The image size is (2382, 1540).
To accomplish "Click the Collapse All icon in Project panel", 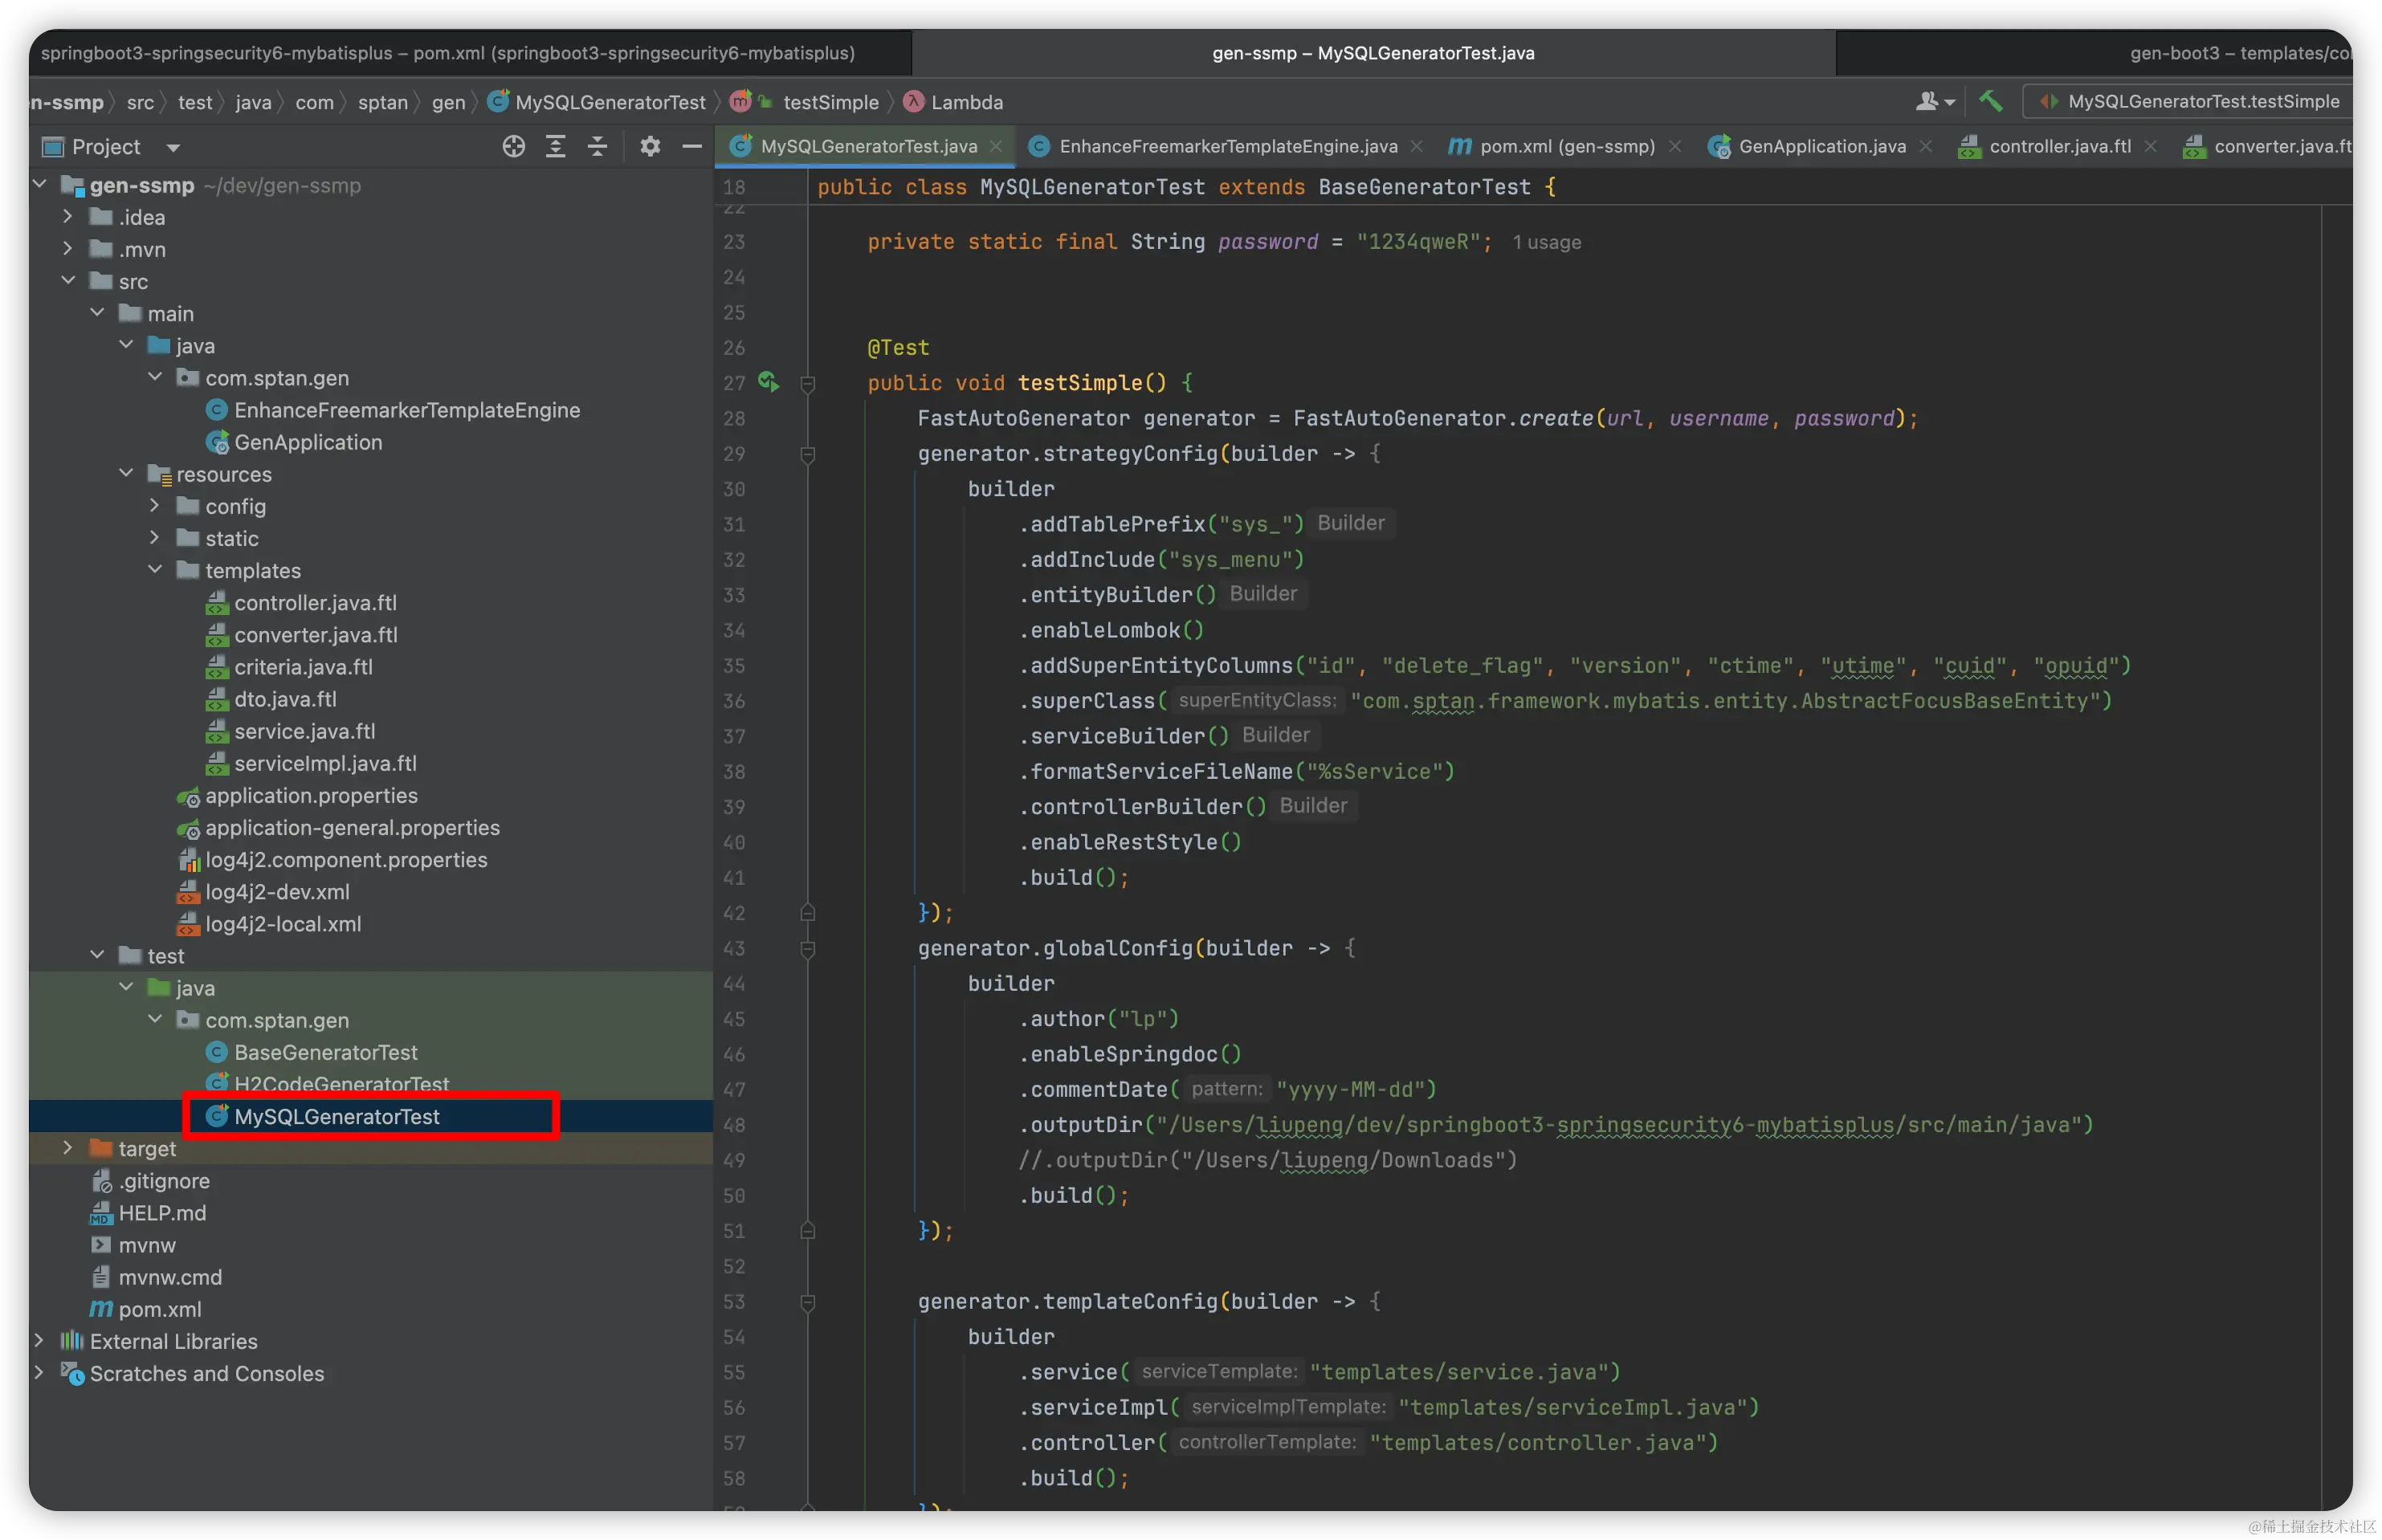I will [x=597, y=146].
